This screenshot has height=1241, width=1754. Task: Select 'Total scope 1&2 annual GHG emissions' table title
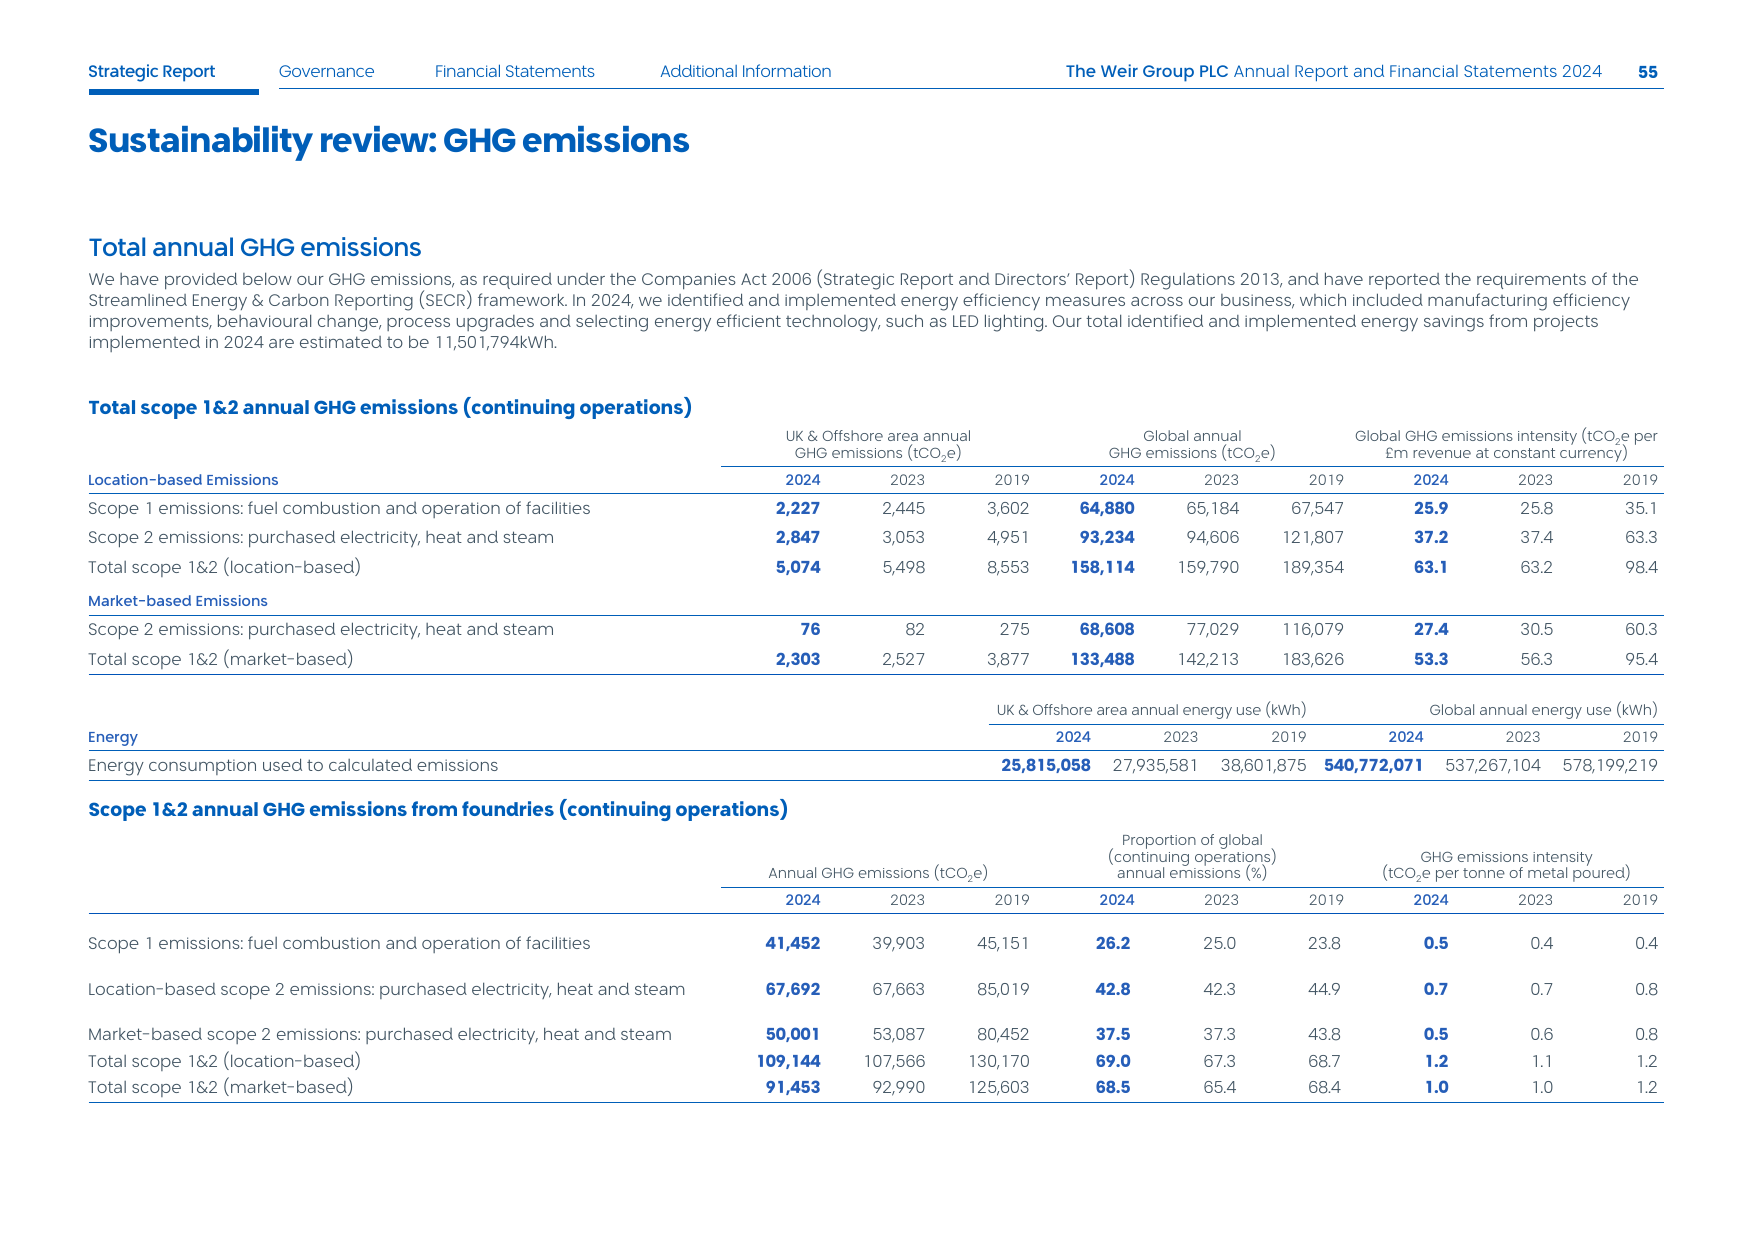click(x=390, y=408)
